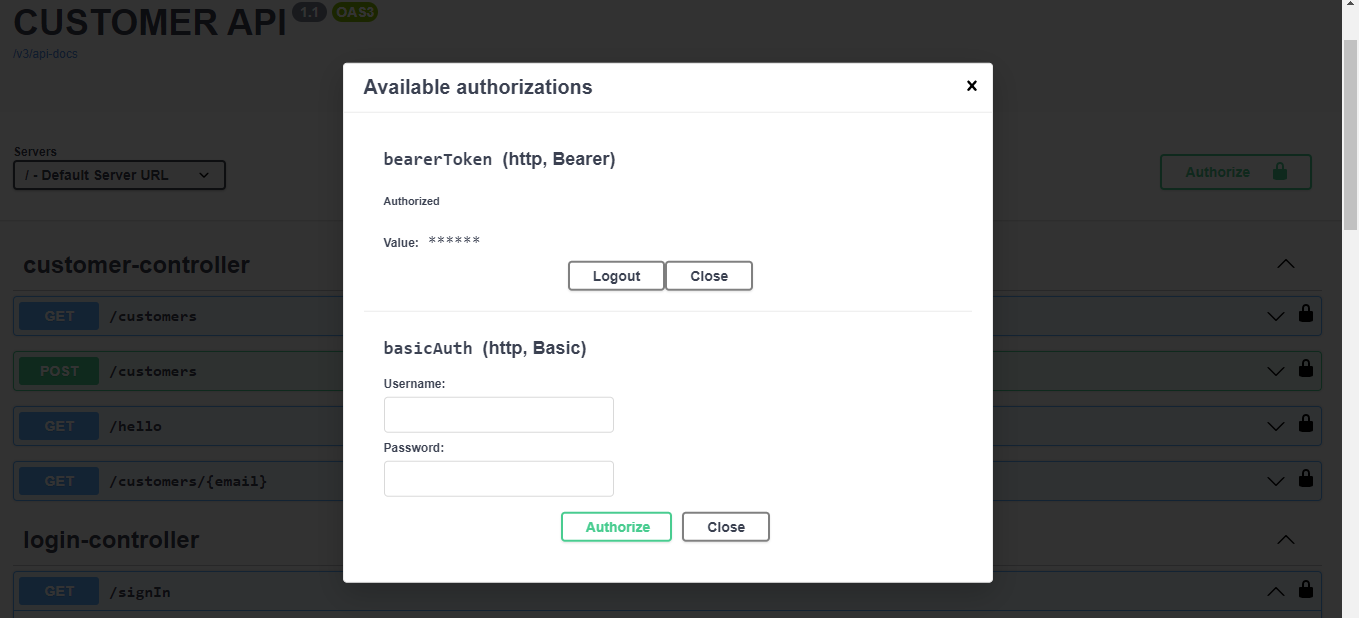This screenshot has width=1359, height=618.
Task: Click Authorize under basicAuth
Action: tap(616, 526)
